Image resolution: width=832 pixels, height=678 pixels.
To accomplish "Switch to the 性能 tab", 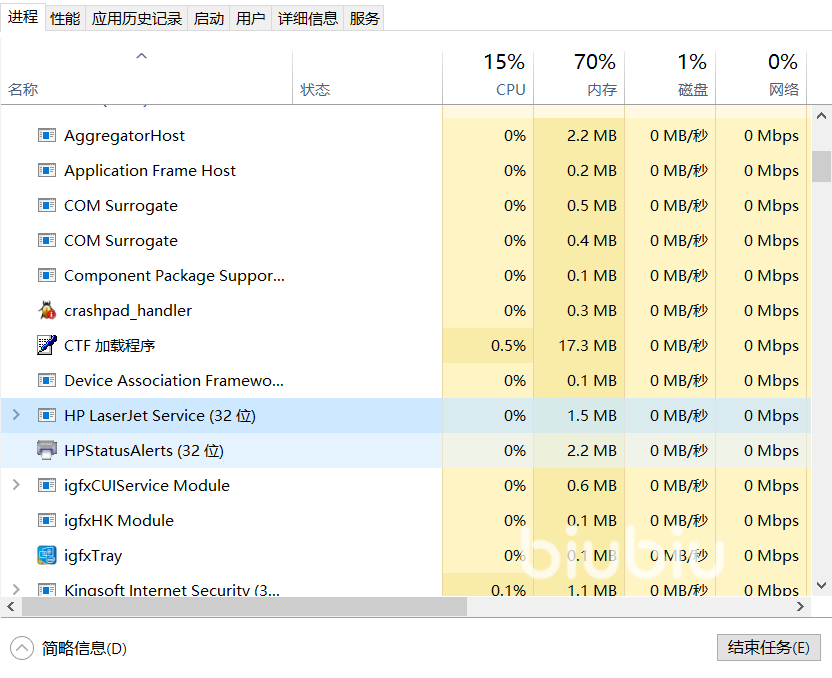I will (65, 18).
